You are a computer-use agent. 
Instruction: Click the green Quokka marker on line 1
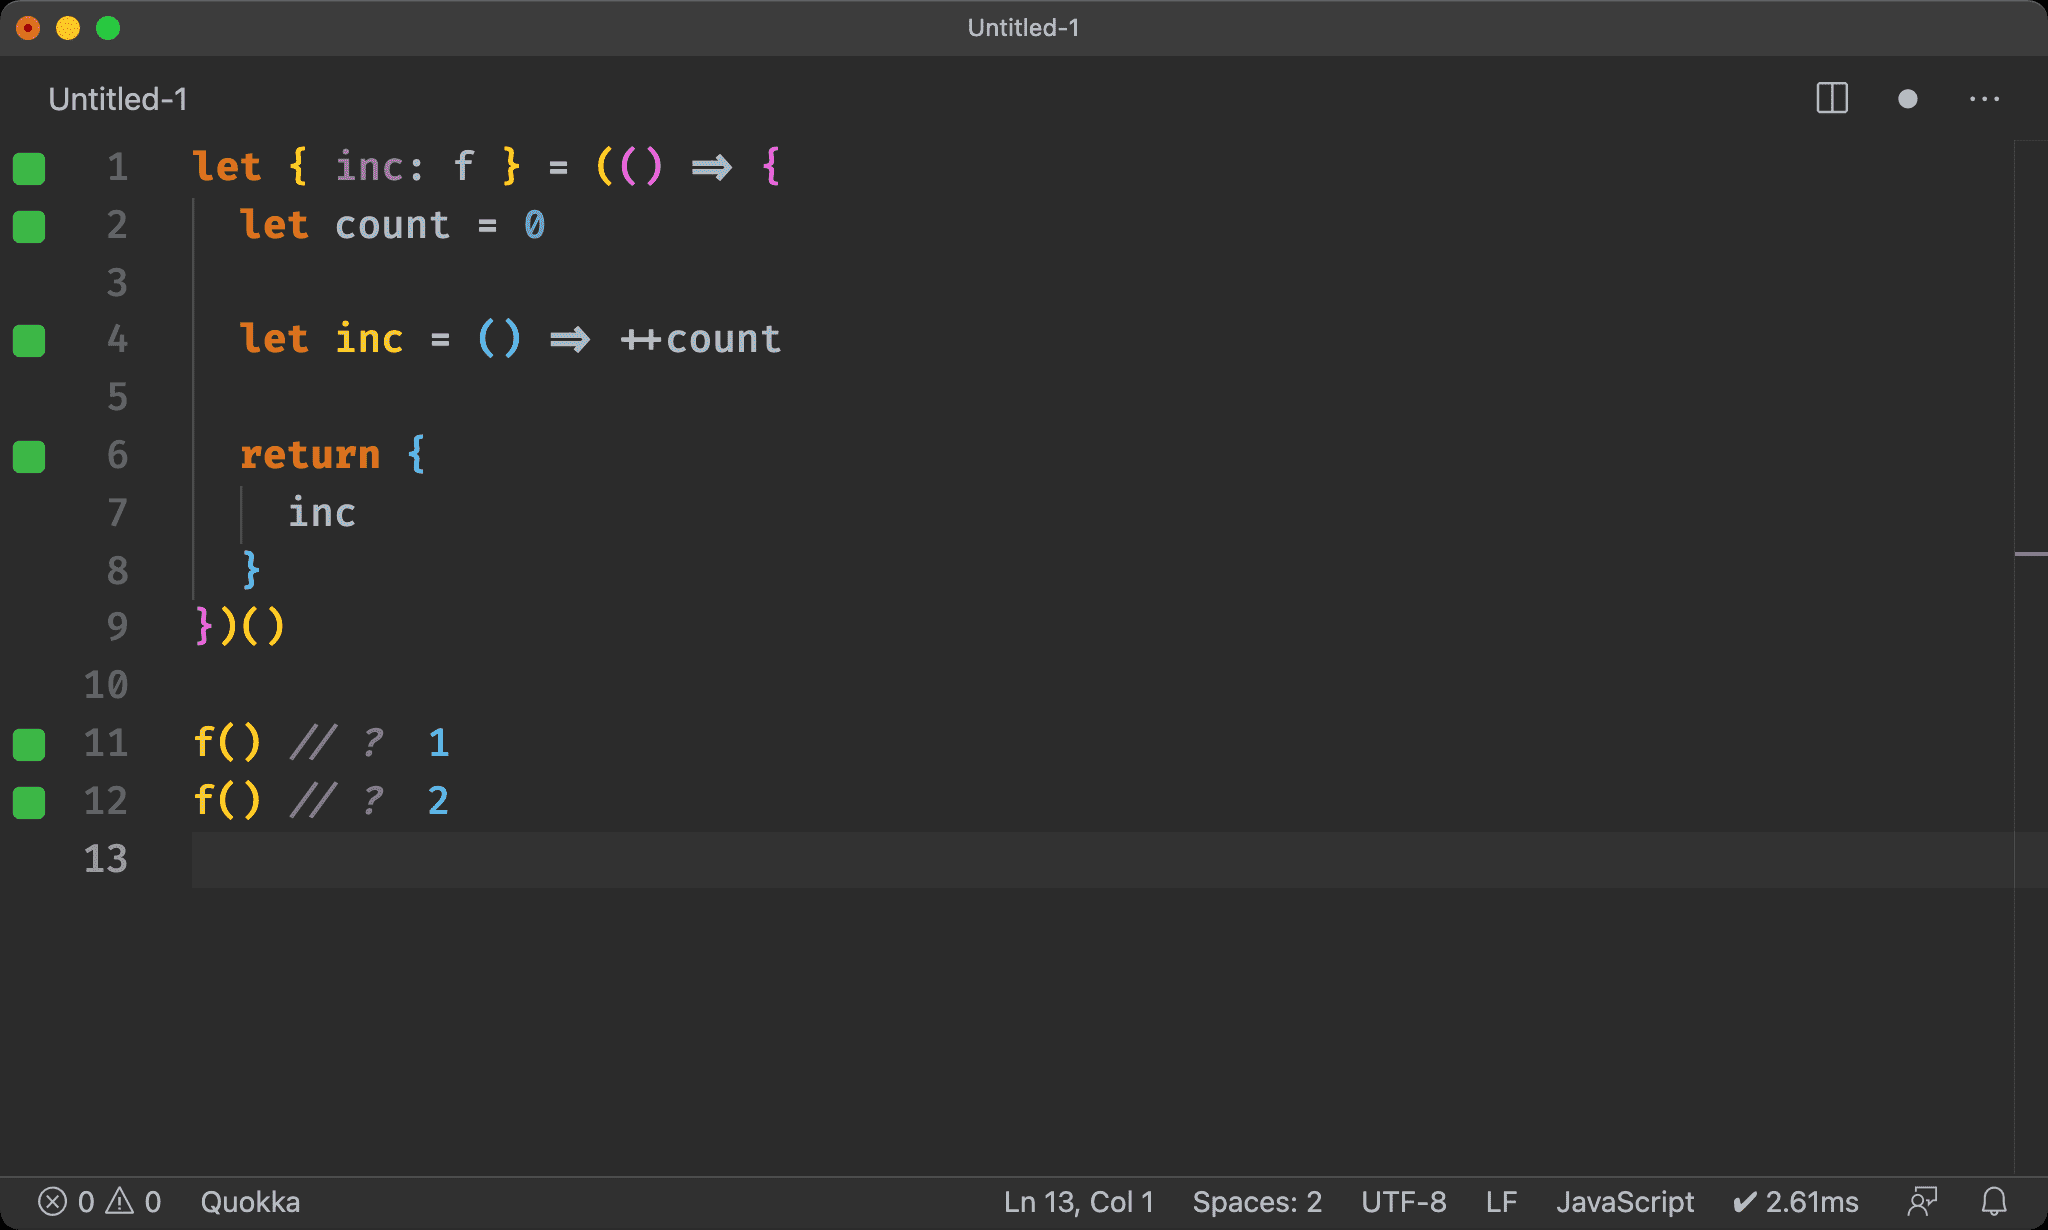[29, 168]
